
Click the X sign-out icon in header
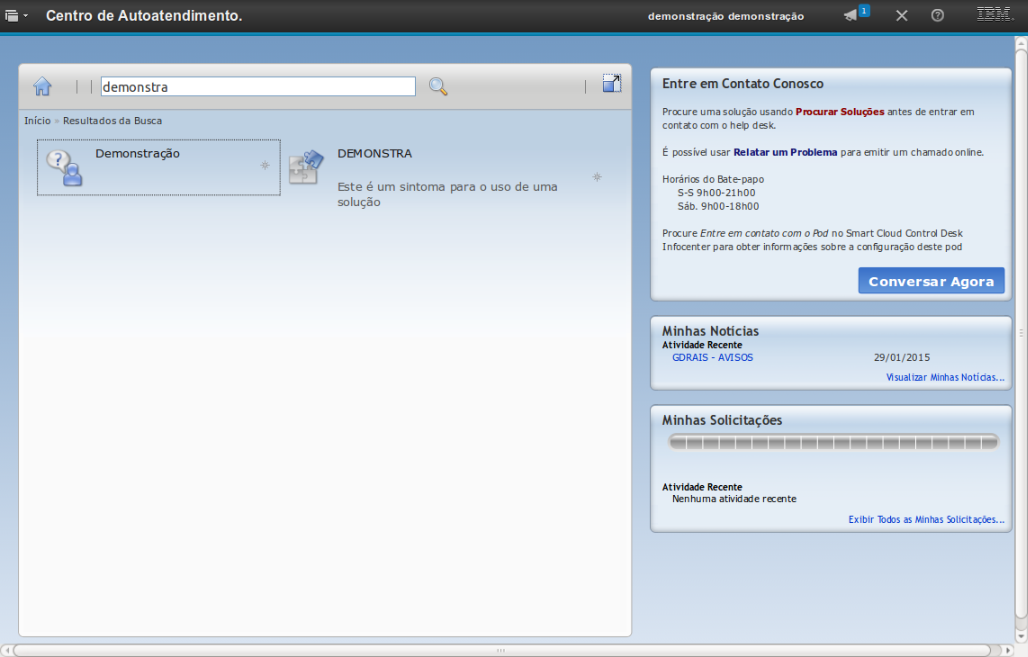point(901,16)
